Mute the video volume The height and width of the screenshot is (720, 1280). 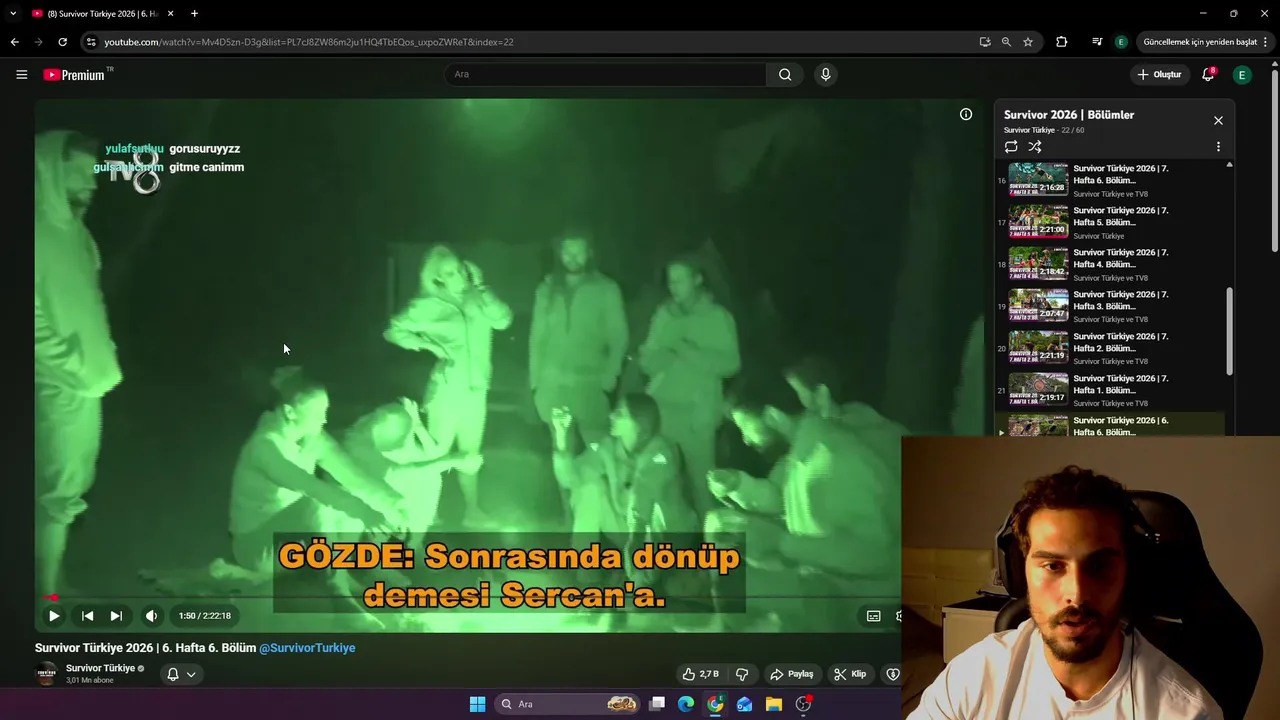(x=151, y=616)
